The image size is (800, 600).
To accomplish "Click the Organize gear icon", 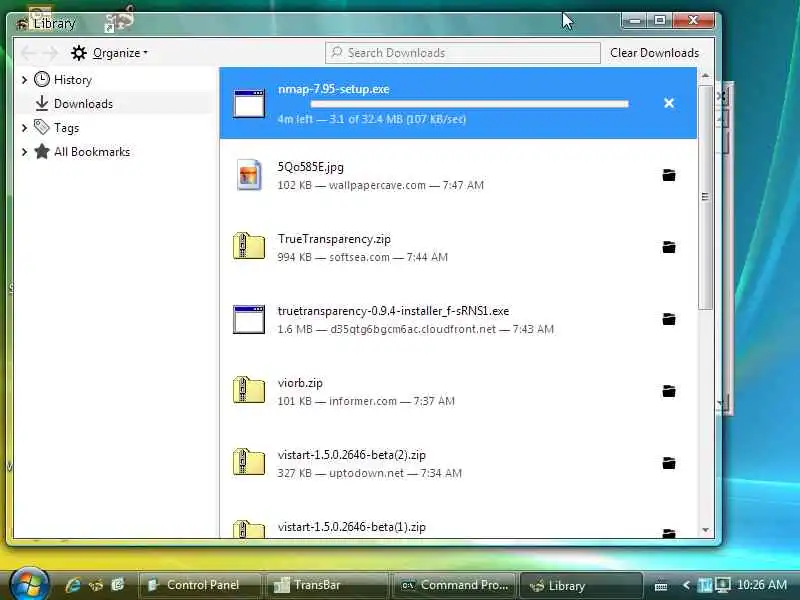I will tap(79, 53).
